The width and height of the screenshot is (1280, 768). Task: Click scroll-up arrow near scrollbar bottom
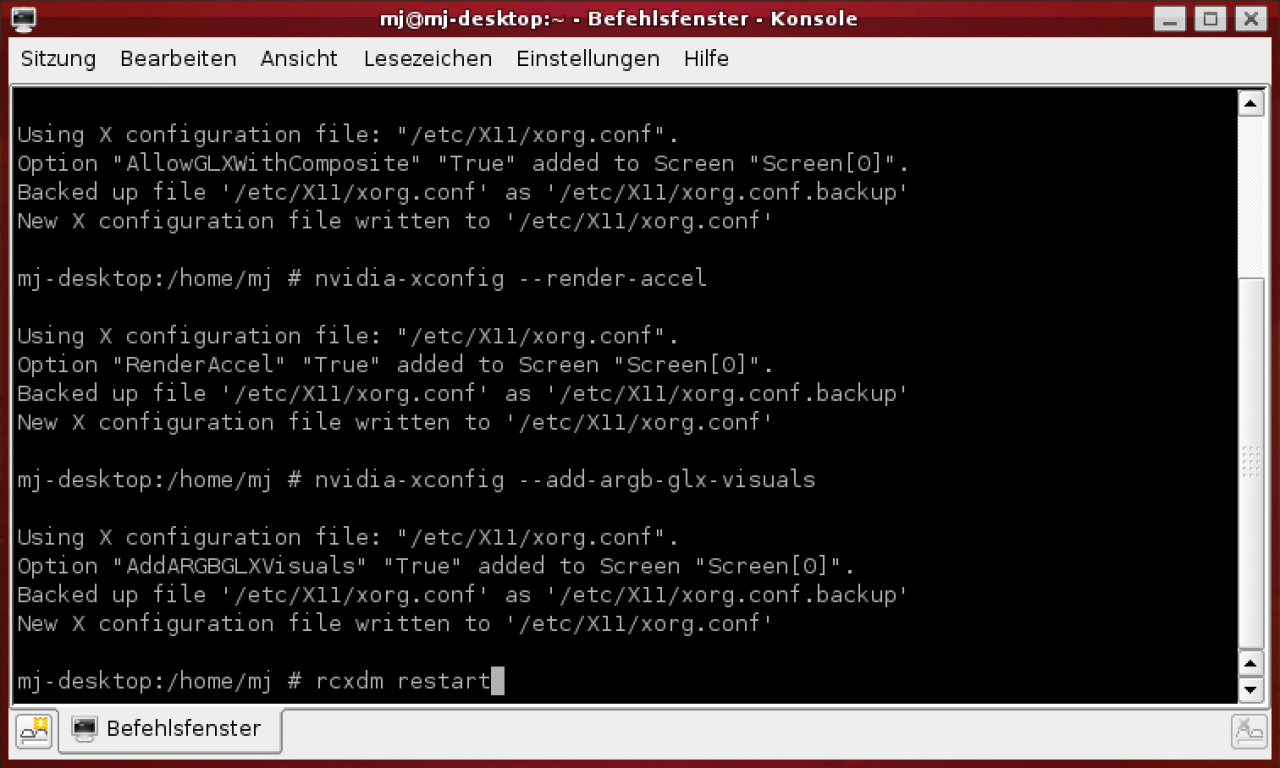1251,663
